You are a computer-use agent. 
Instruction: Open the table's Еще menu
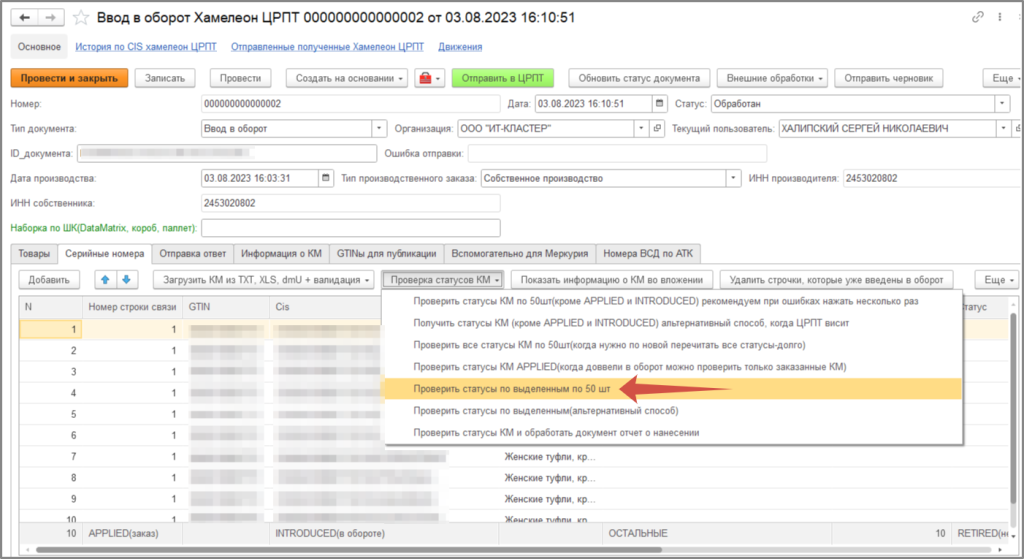(997, 280)
